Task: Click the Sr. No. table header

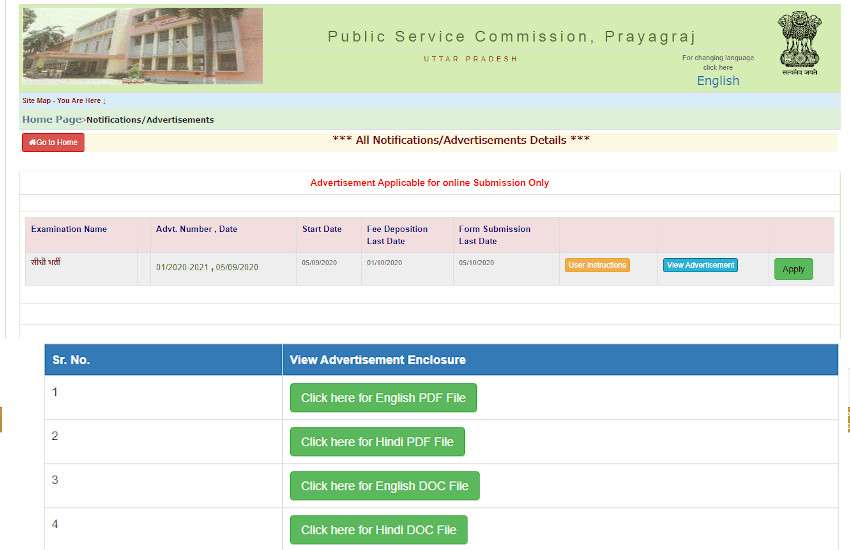Action: [x=71, y=360]
